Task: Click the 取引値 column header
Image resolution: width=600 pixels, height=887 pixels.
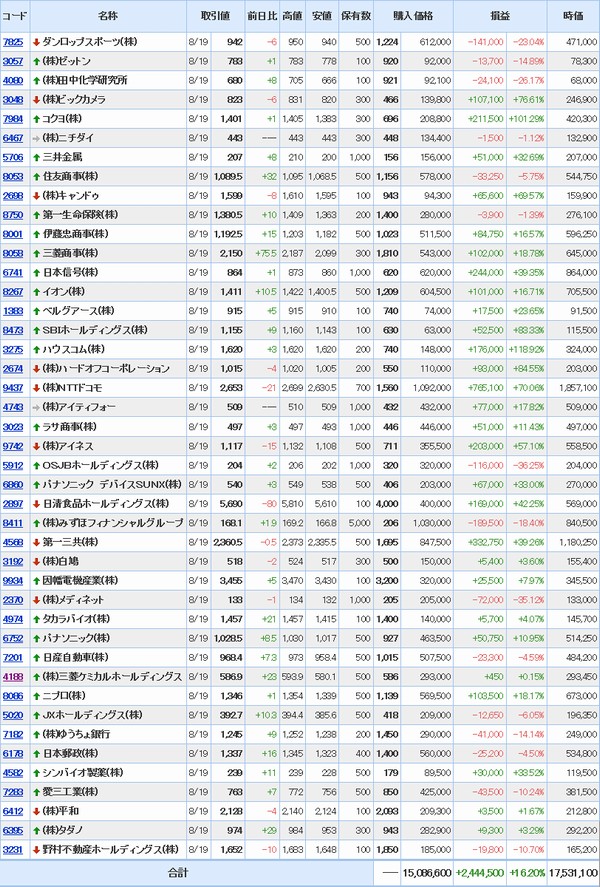Action: tap(215, 16)
